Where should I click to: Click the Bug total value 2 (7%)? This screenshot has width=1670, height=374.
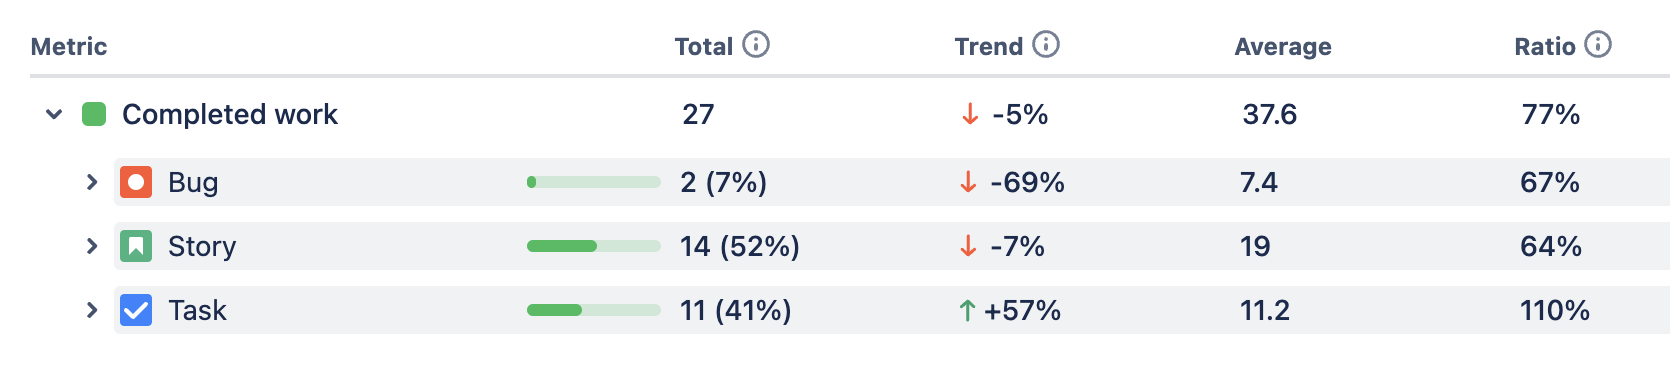(x=724, y=182)
